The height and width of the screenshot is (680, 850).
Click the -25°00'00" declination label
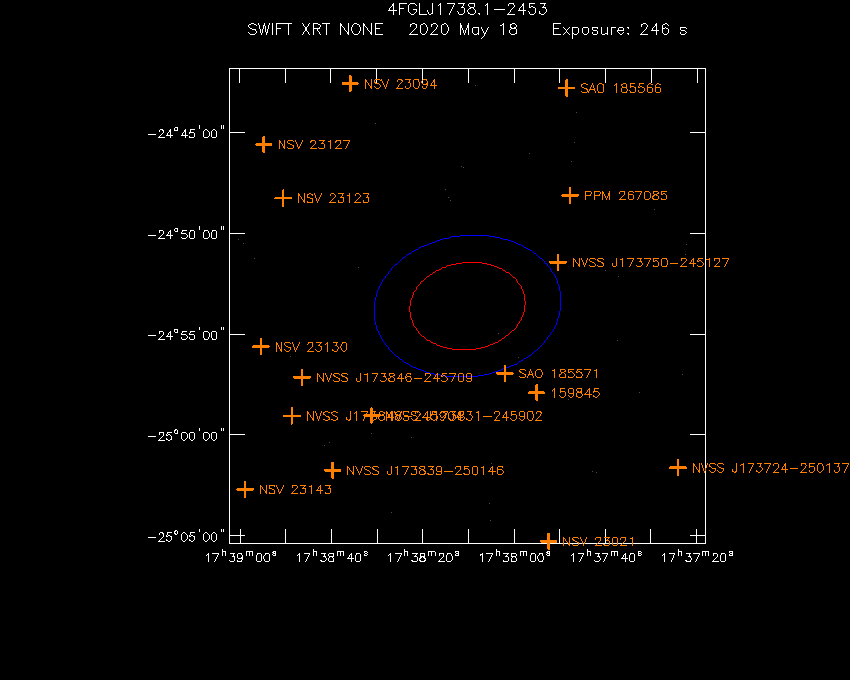186,436
